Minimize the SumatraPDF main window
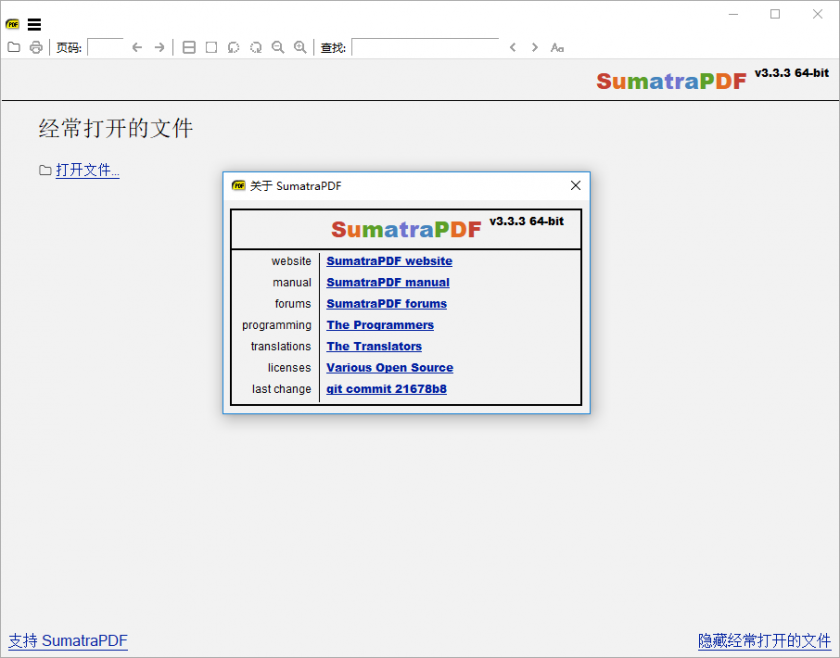This screenshot has height=658, width=840. click(x=733, y=14)
